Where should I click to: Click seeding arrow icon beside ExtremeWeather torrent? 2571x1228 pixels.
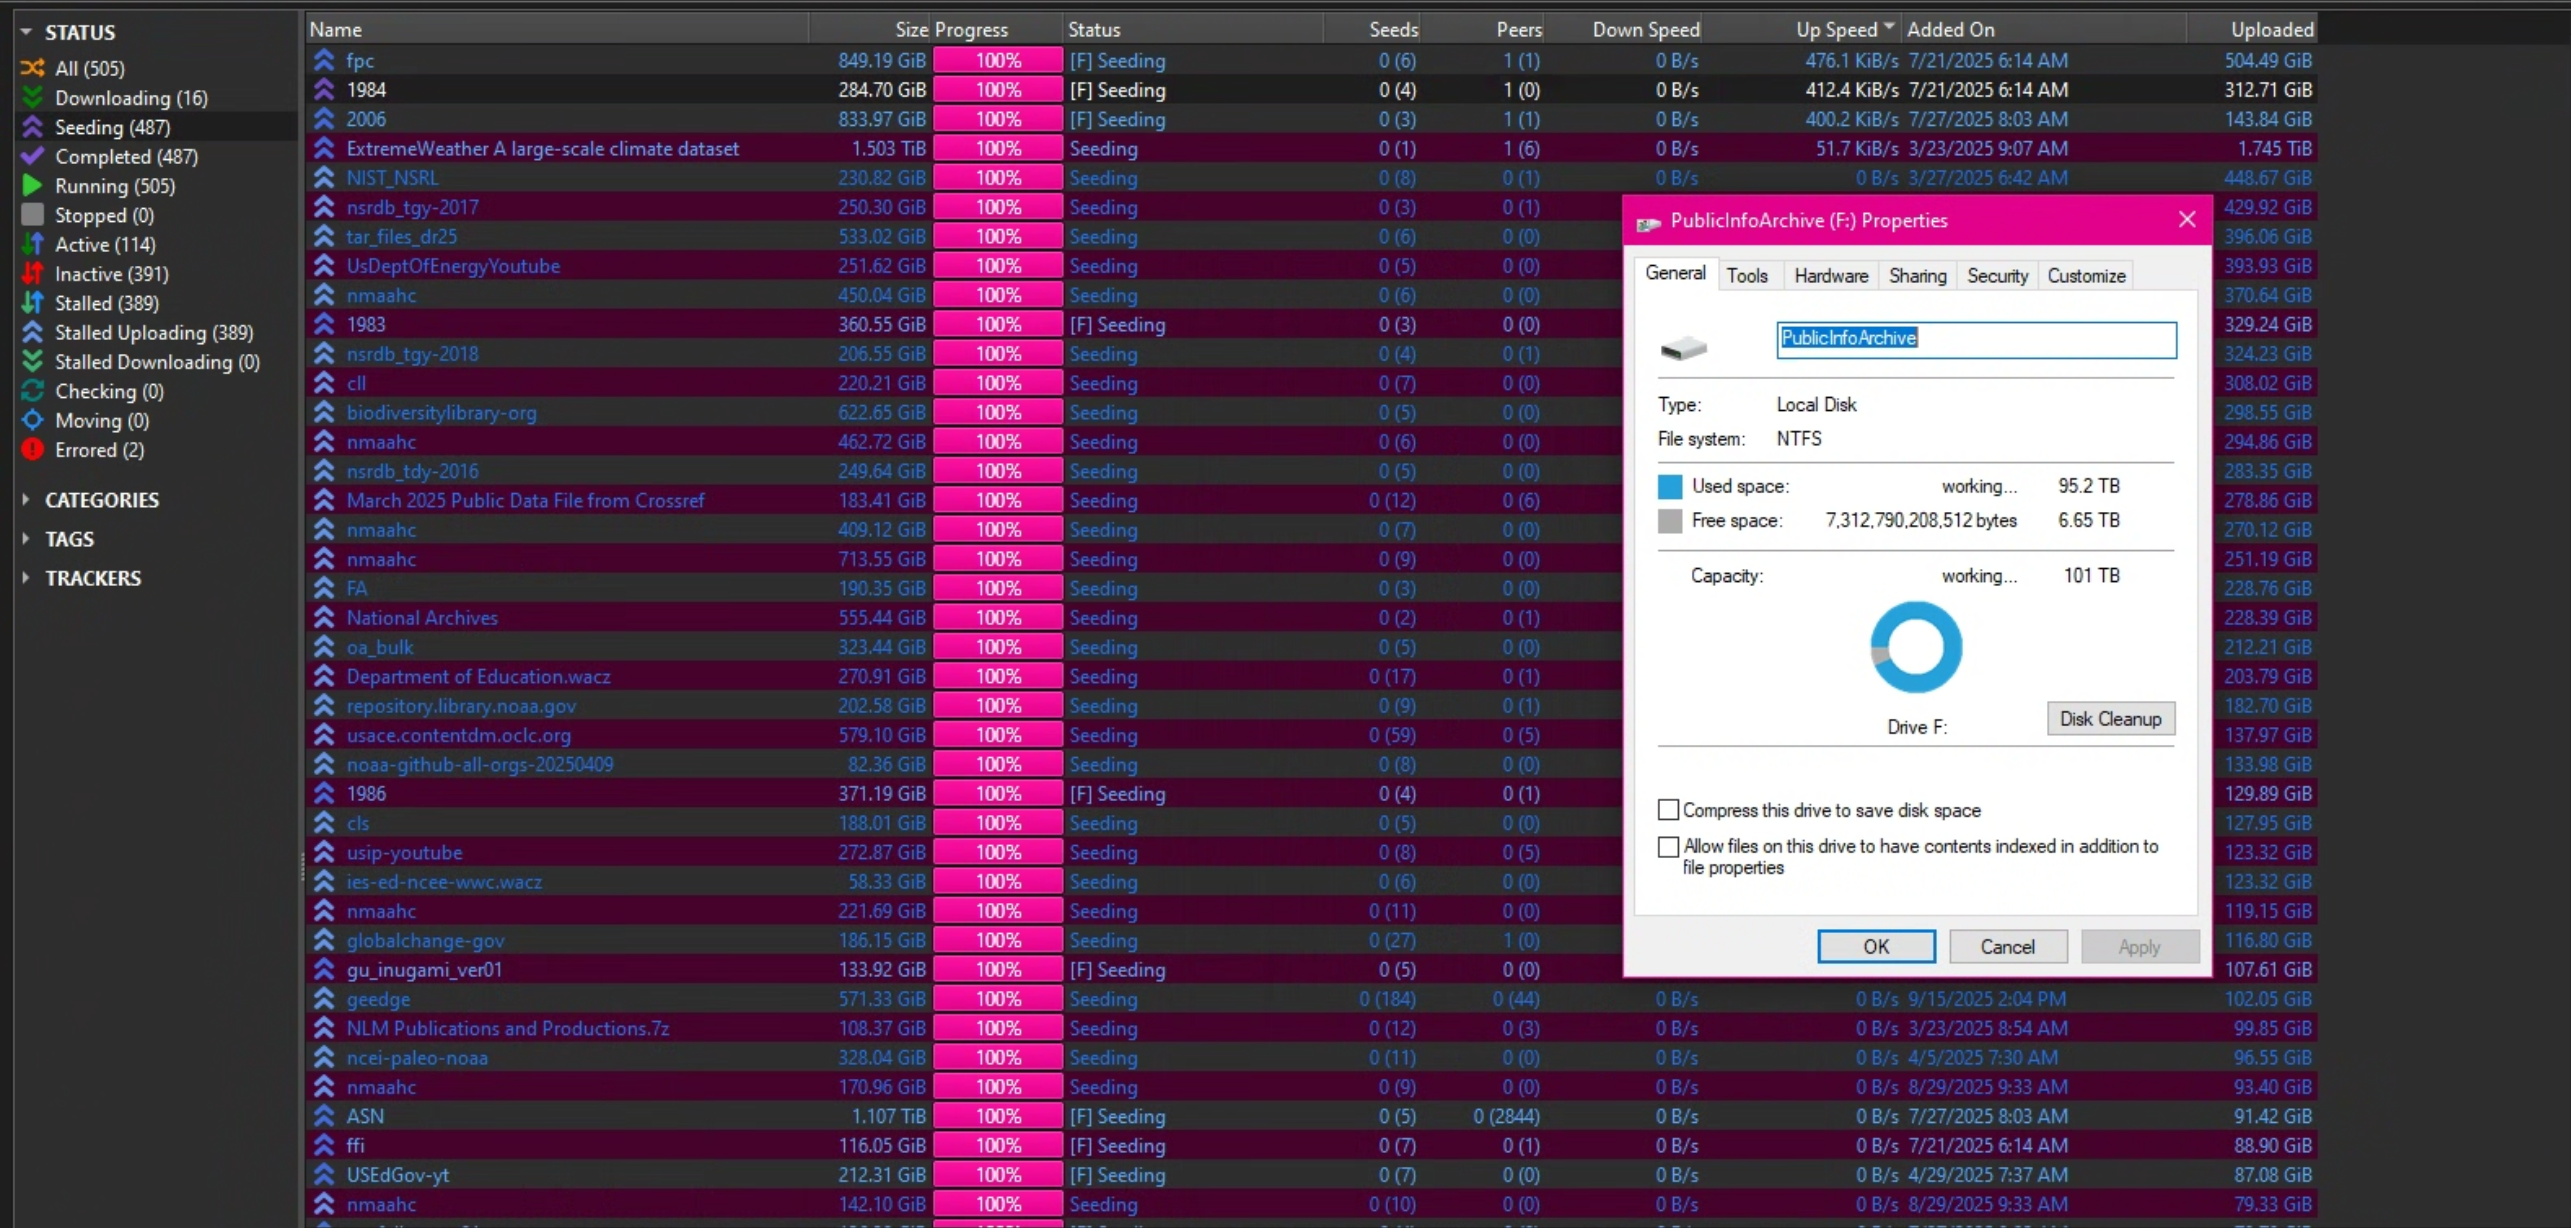324,148
